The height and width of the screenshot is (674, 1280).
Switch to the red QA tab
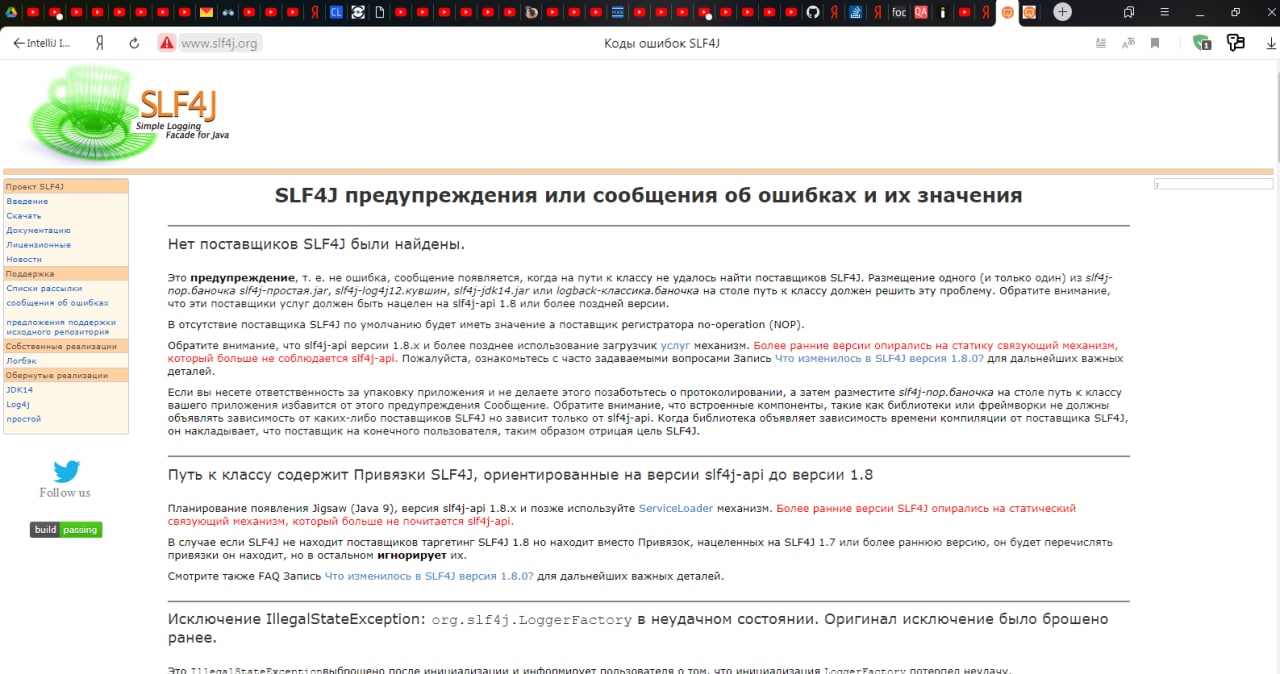(921, 12)
